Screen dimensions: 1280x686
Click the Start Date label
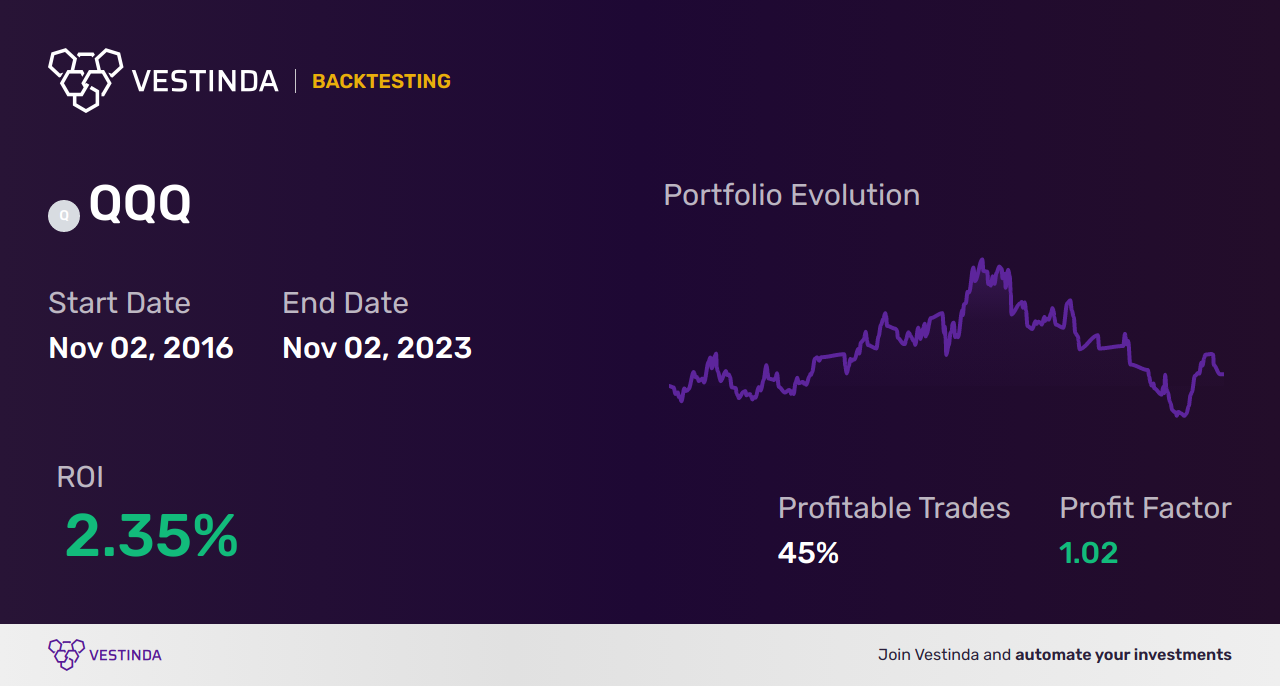[x=119, y=303]
